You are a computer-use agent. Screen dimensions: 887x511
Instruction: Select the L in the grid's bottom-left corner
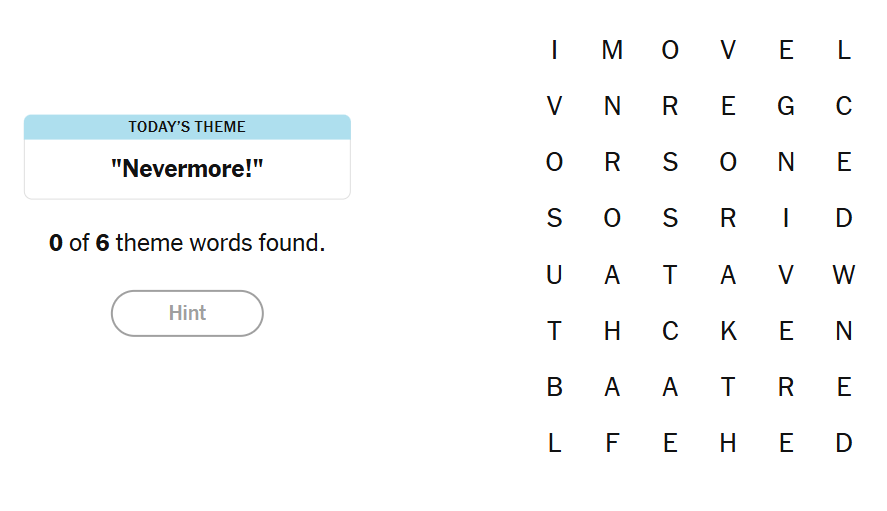coord(554,443)
